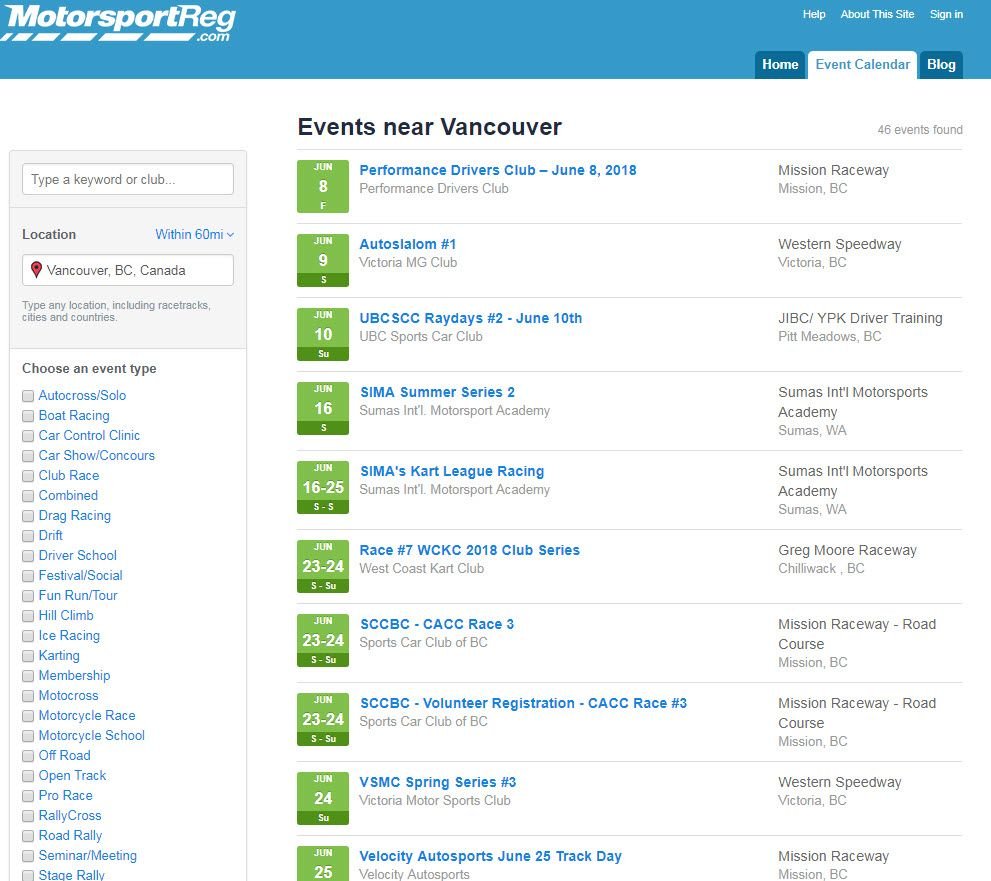The height and width of the screenshot is (881, 991).
Task: Click the June 24 Sunday date badge
Action: 323,798
